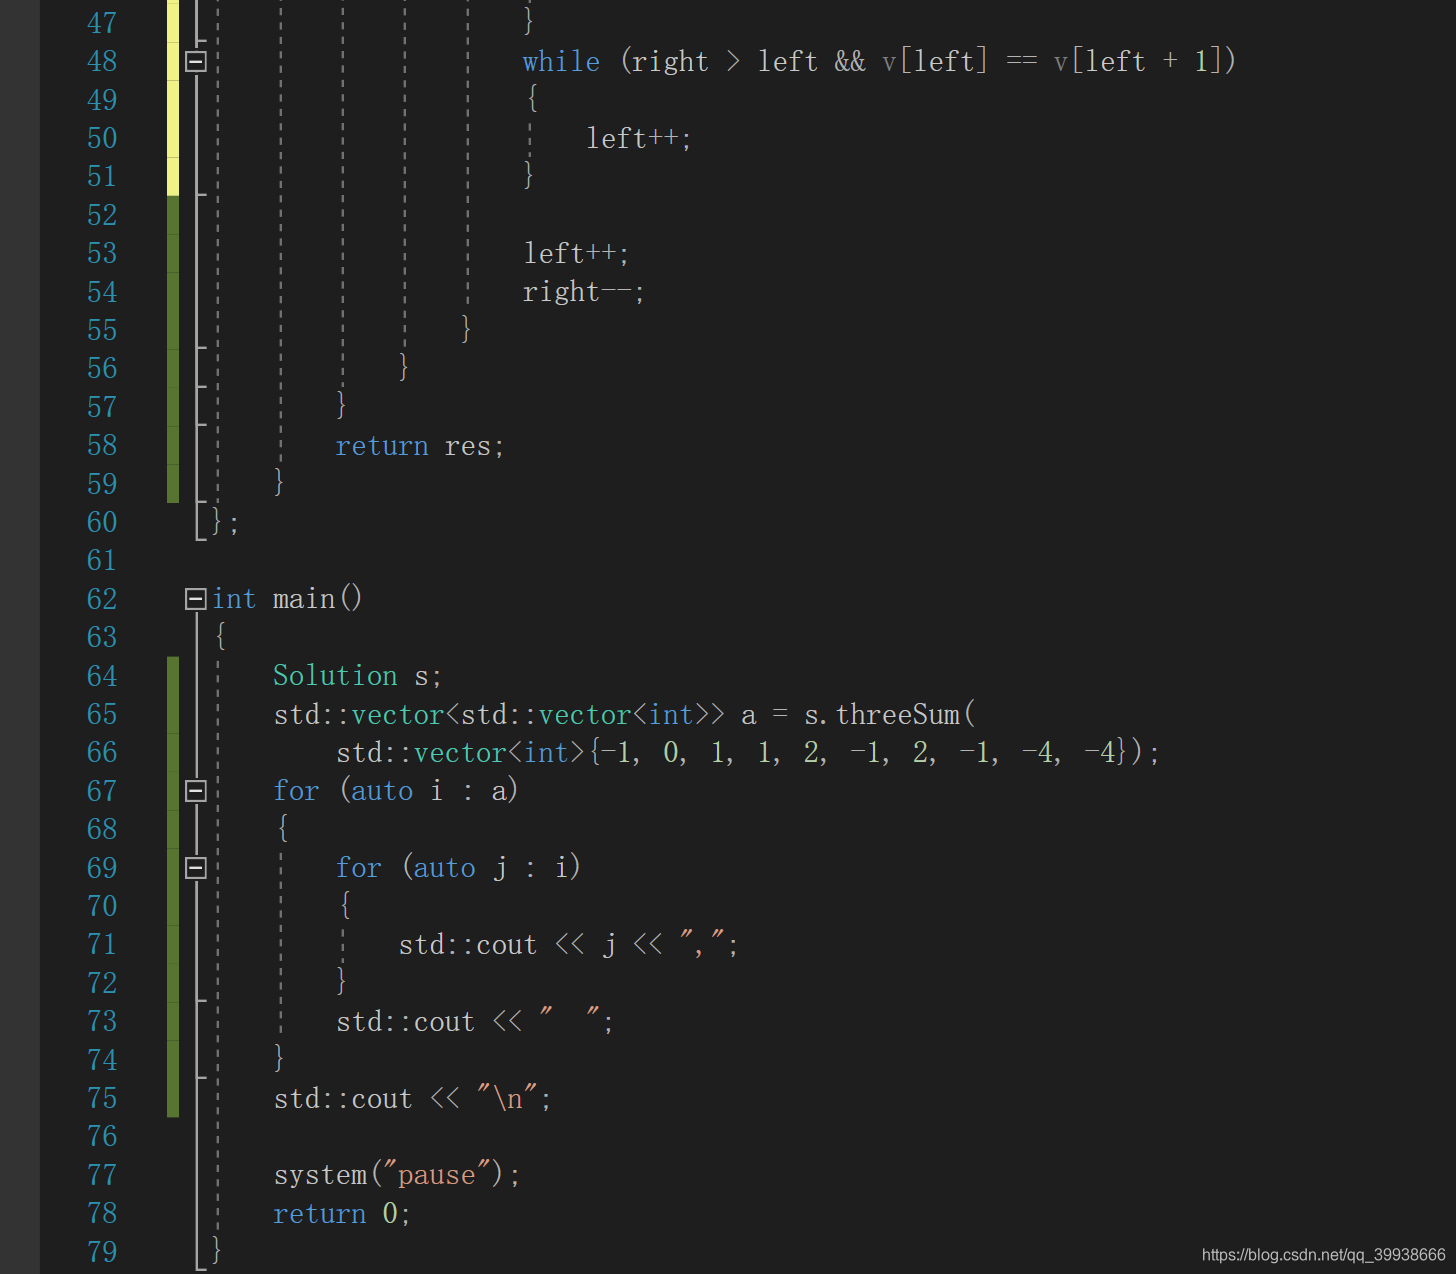1456x1274 pixels.
Task: Click 'return res;' on line 58
Action: click(x=420, y=446)
